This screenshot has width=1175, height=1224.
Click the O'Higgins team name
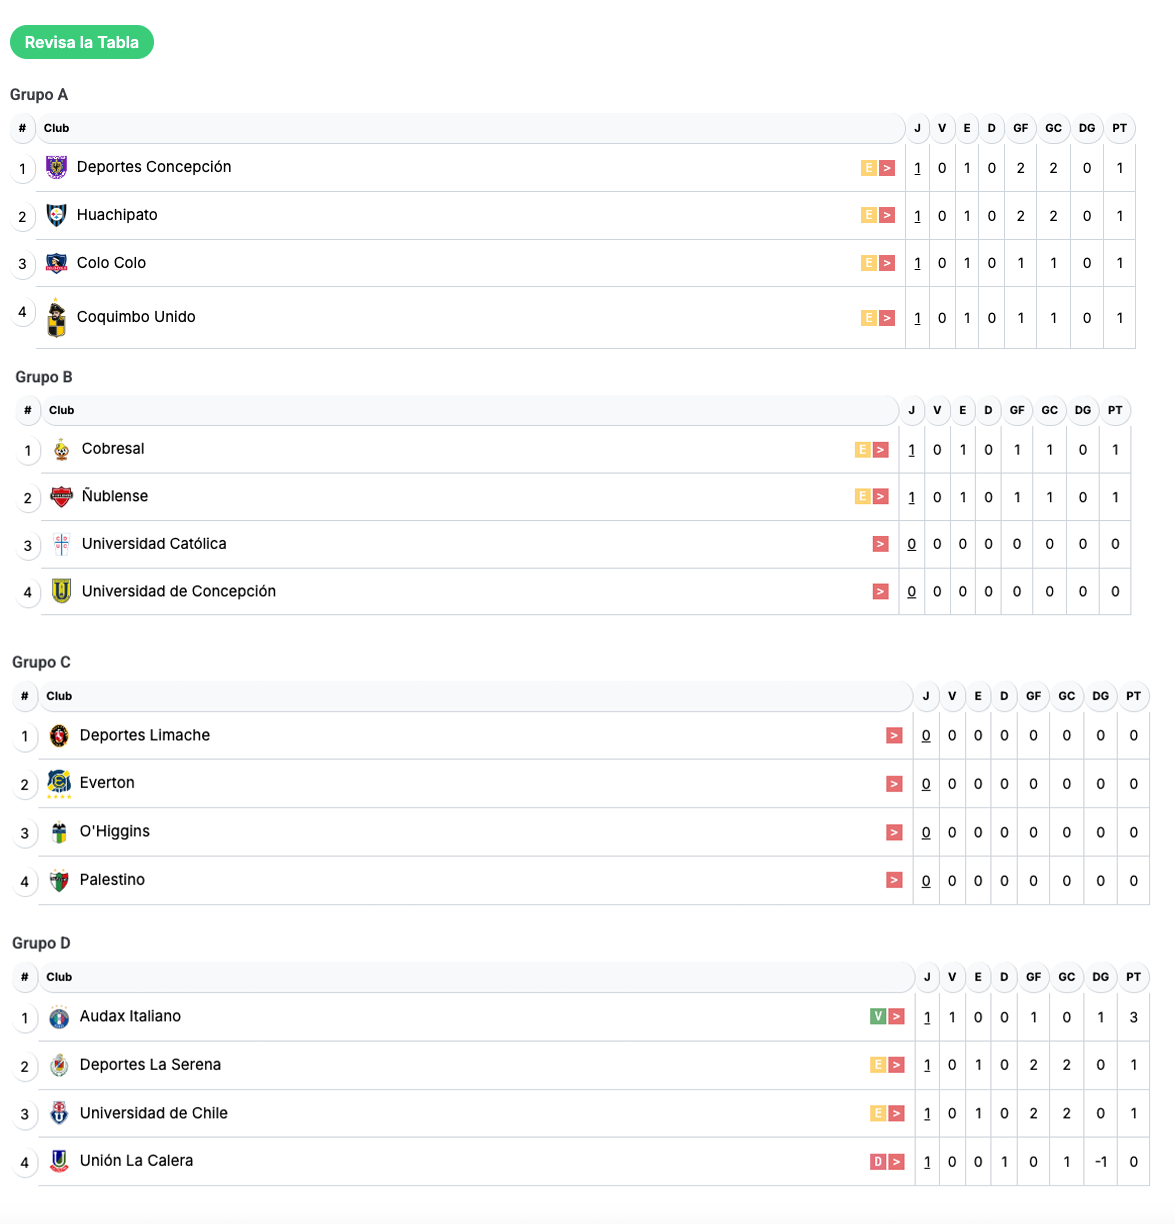115,832
